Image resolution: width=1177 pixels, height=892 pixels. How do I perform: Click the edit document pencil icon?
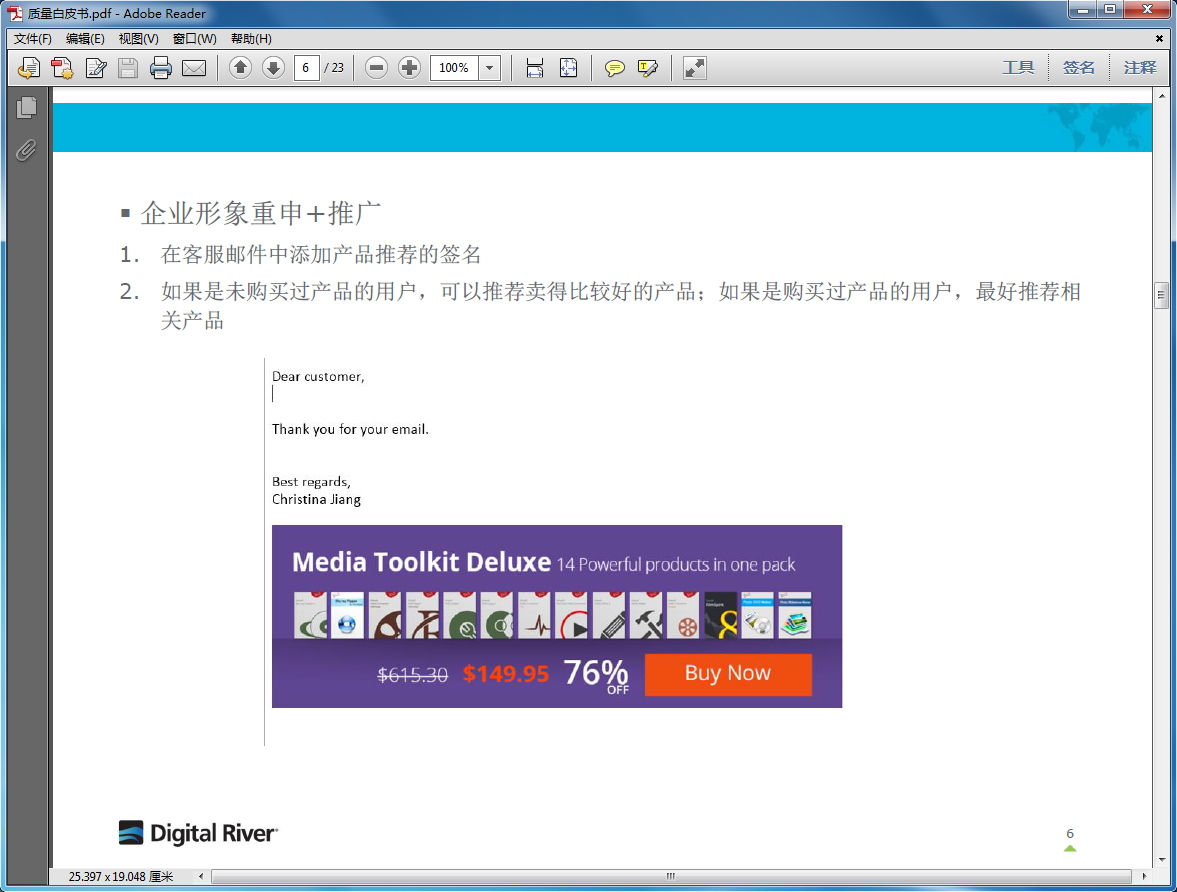click(95, 68)
